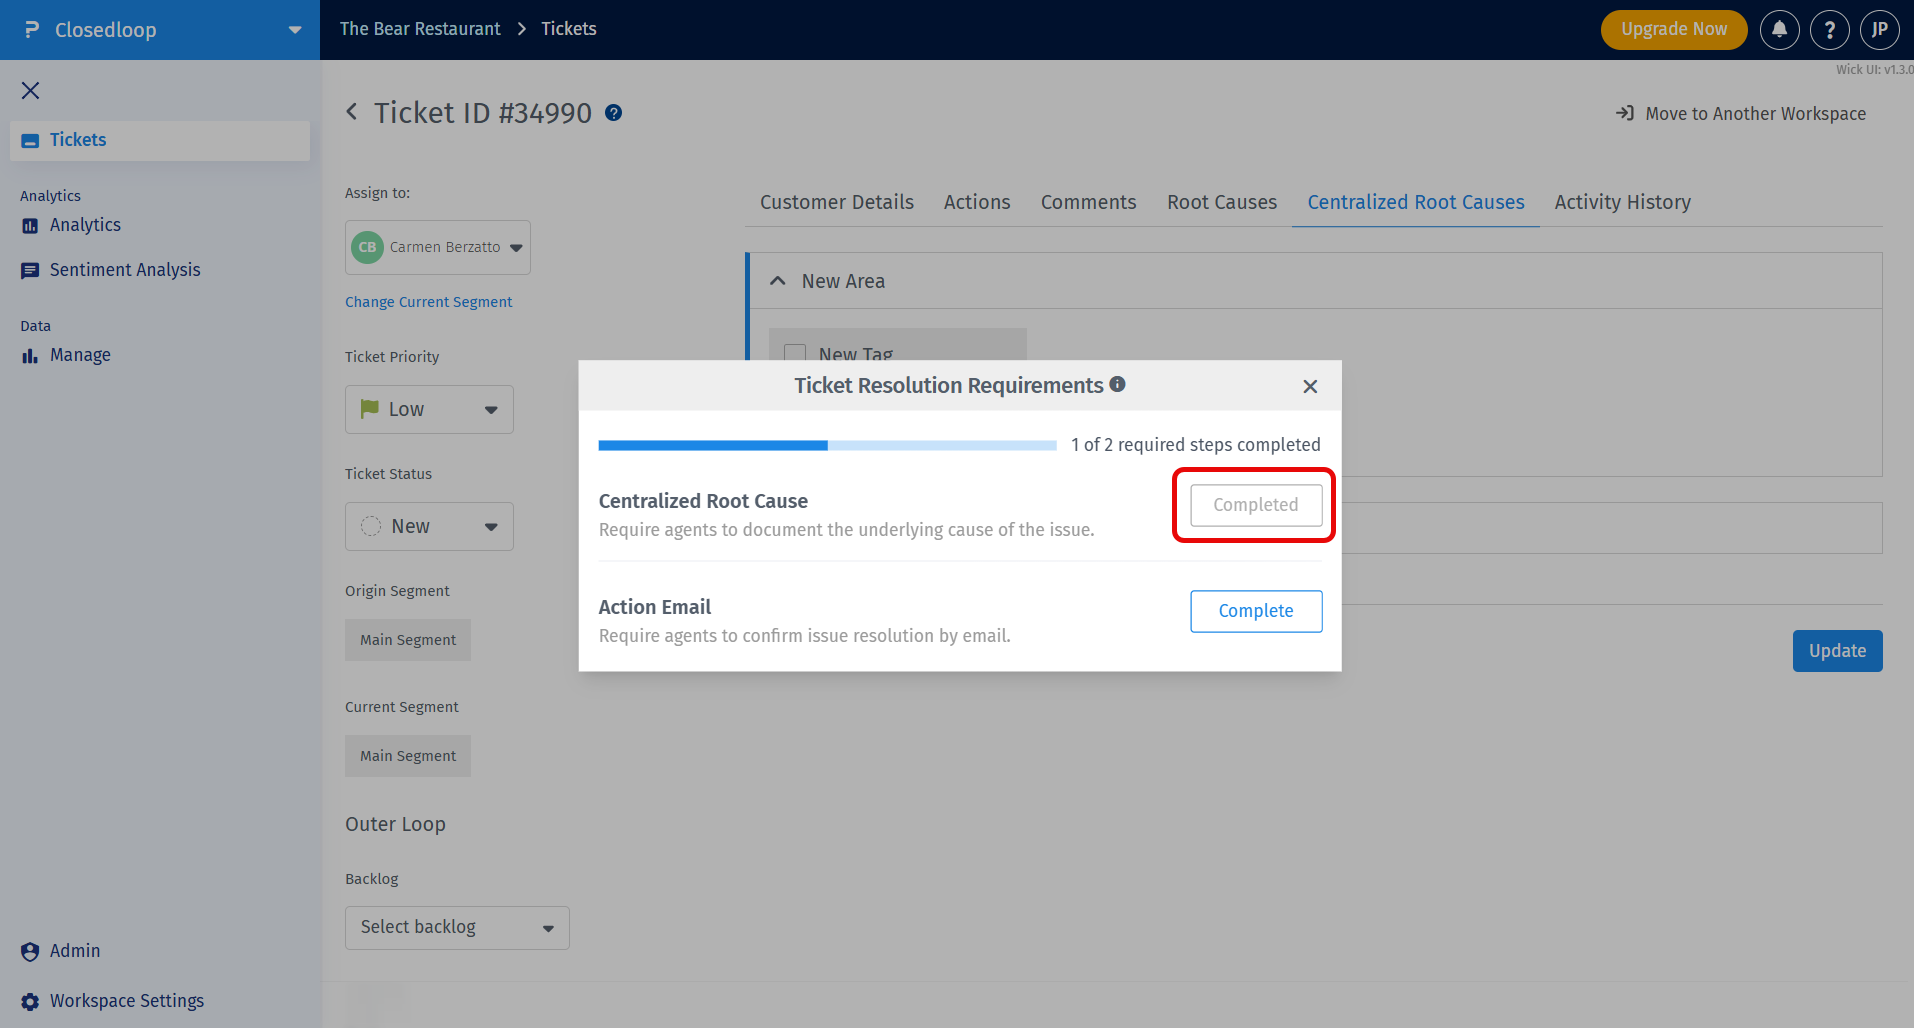
Task: Collapse the New Area section
Action: click(x=778, y=281)
